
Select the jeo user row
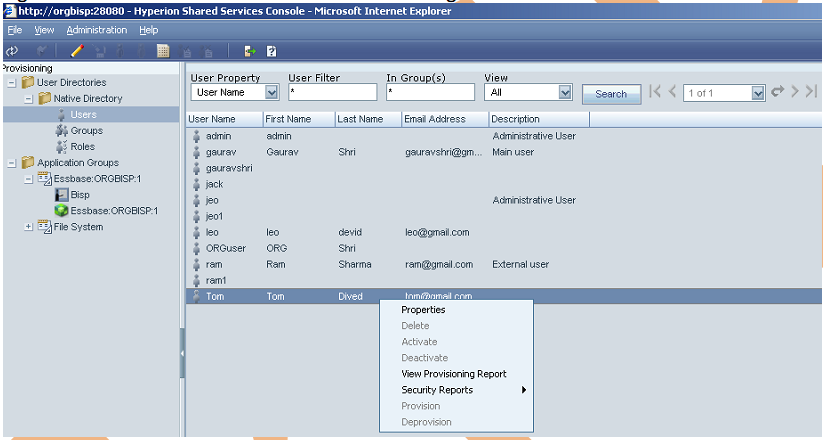click(x=504, y=200)
